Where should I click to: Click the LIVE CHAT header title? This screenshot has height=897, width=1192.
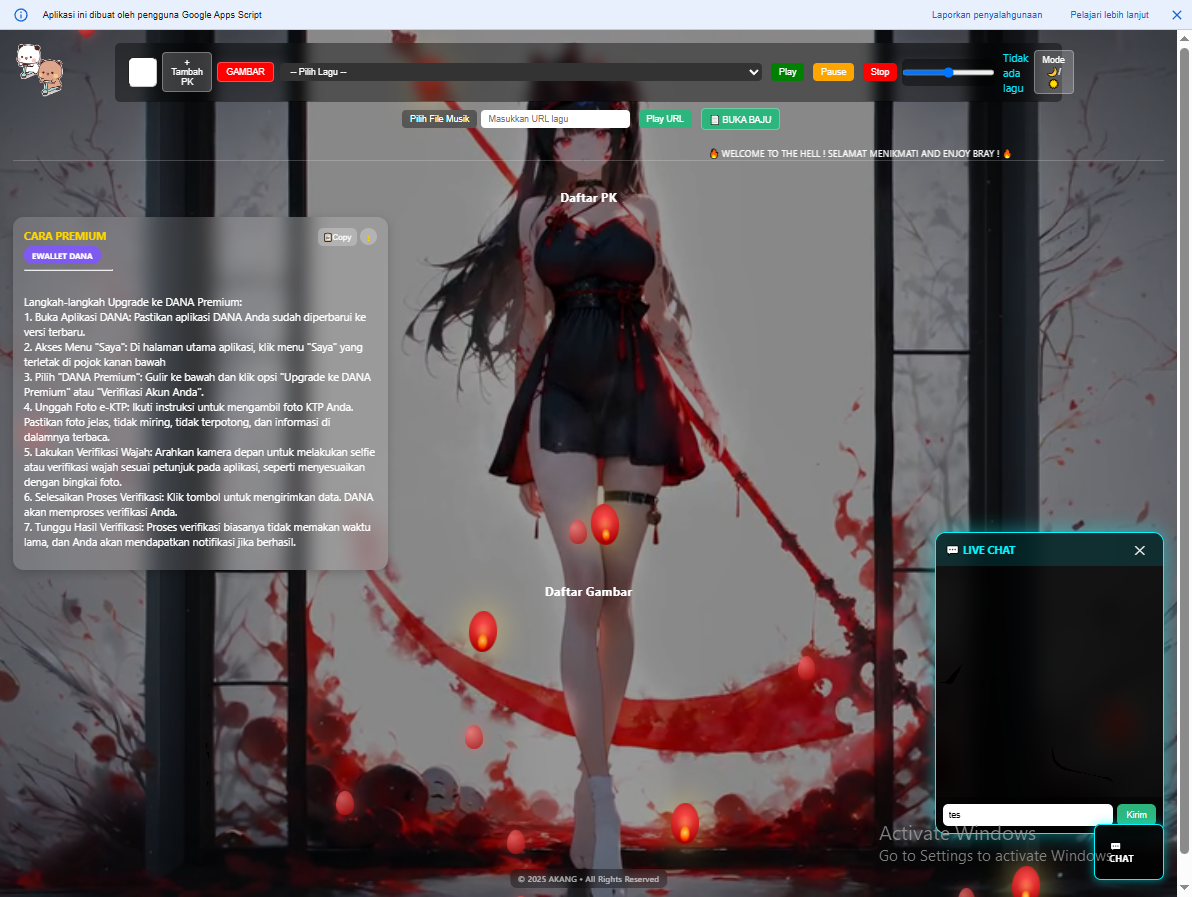point(981,550)
